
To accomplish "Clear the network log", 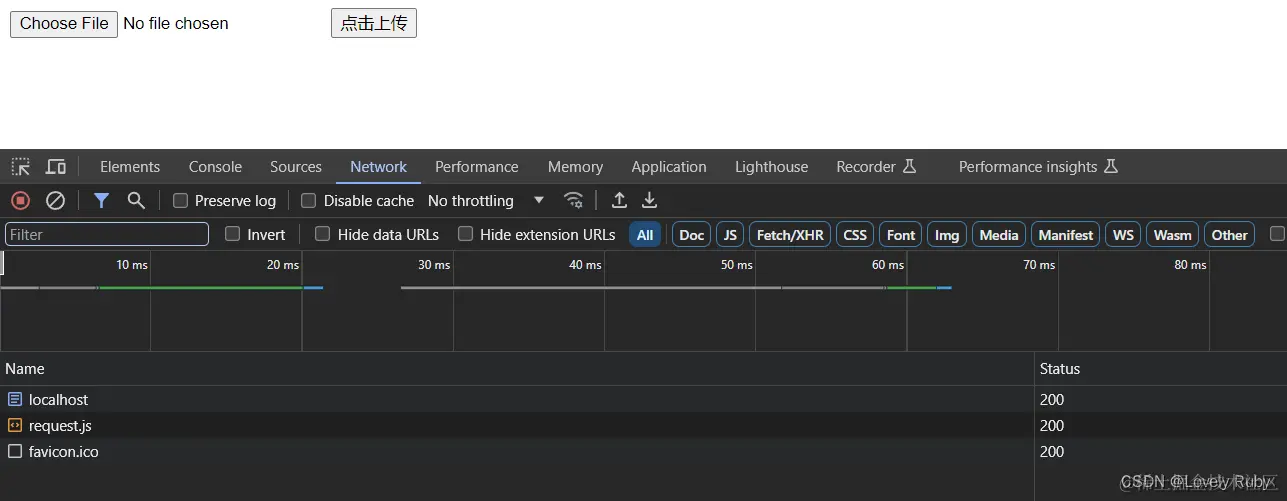I will tap(56, 200).
